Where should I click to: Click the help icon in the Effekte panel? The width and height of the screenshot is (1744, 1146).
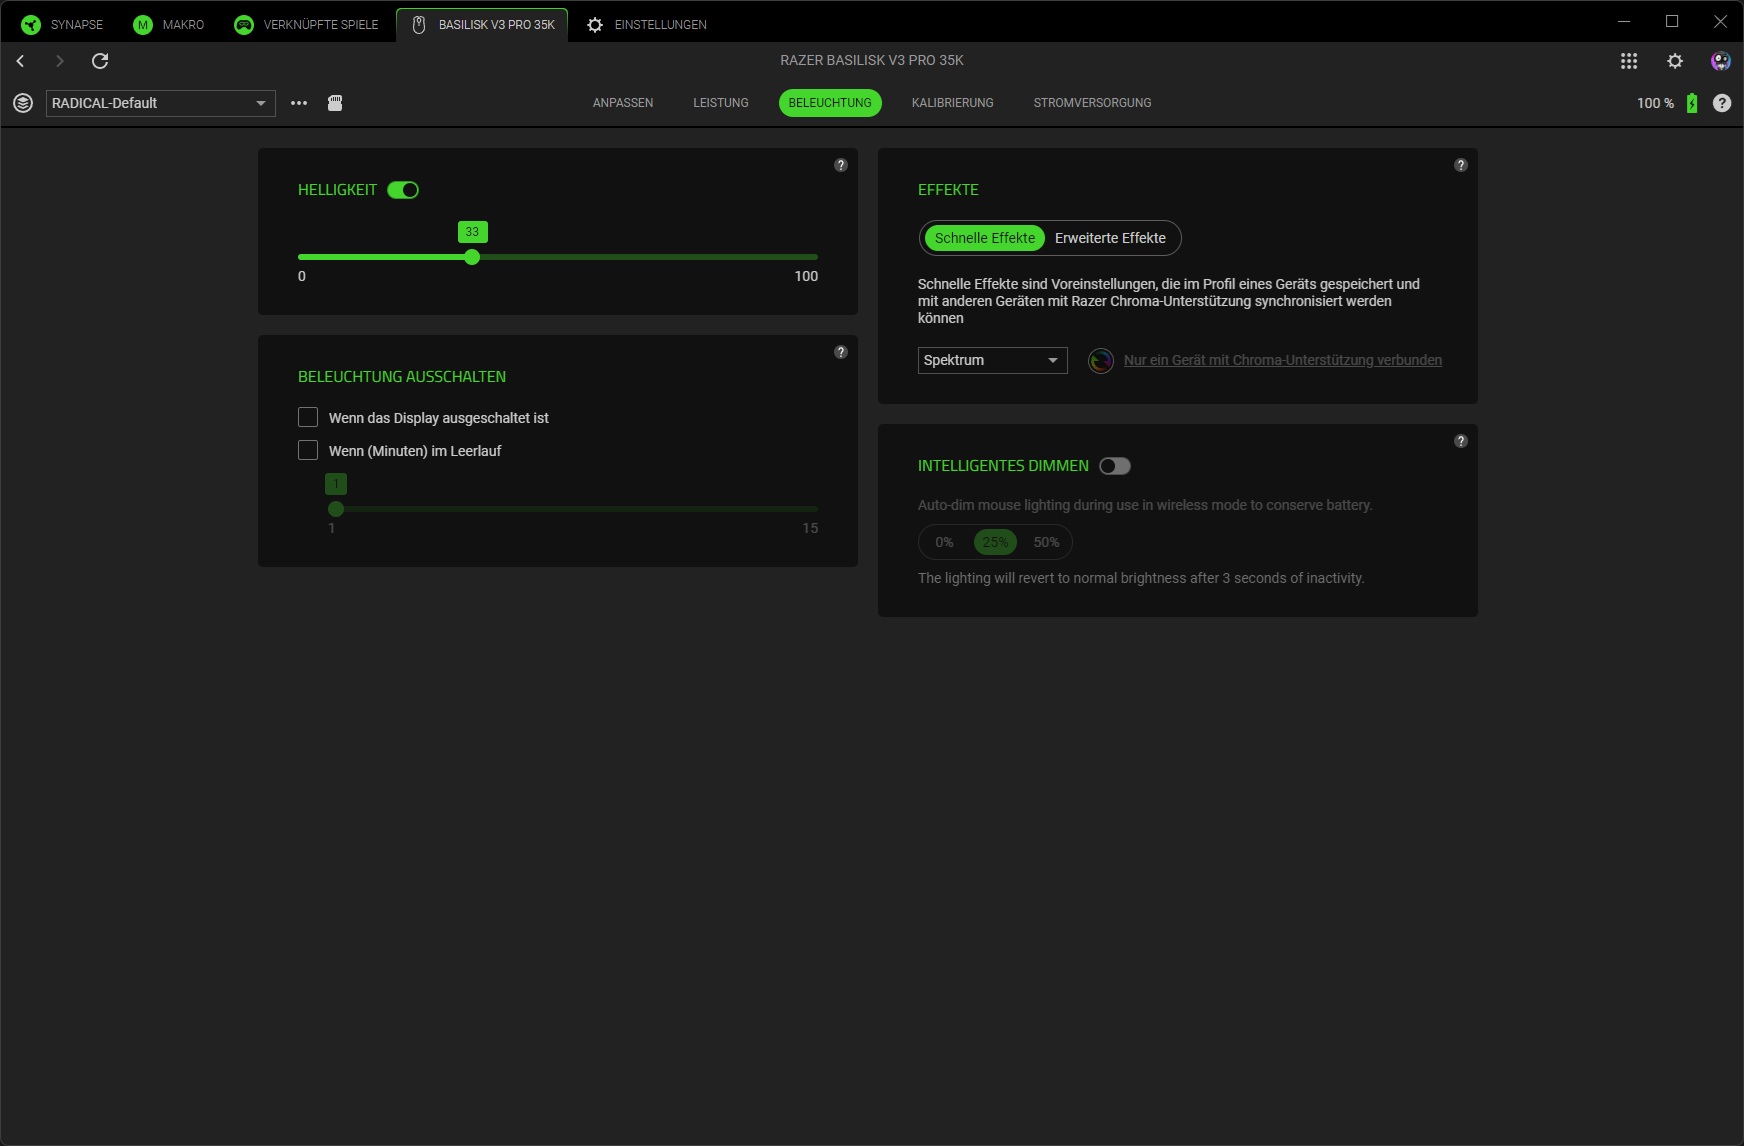tap(1461, 165)
